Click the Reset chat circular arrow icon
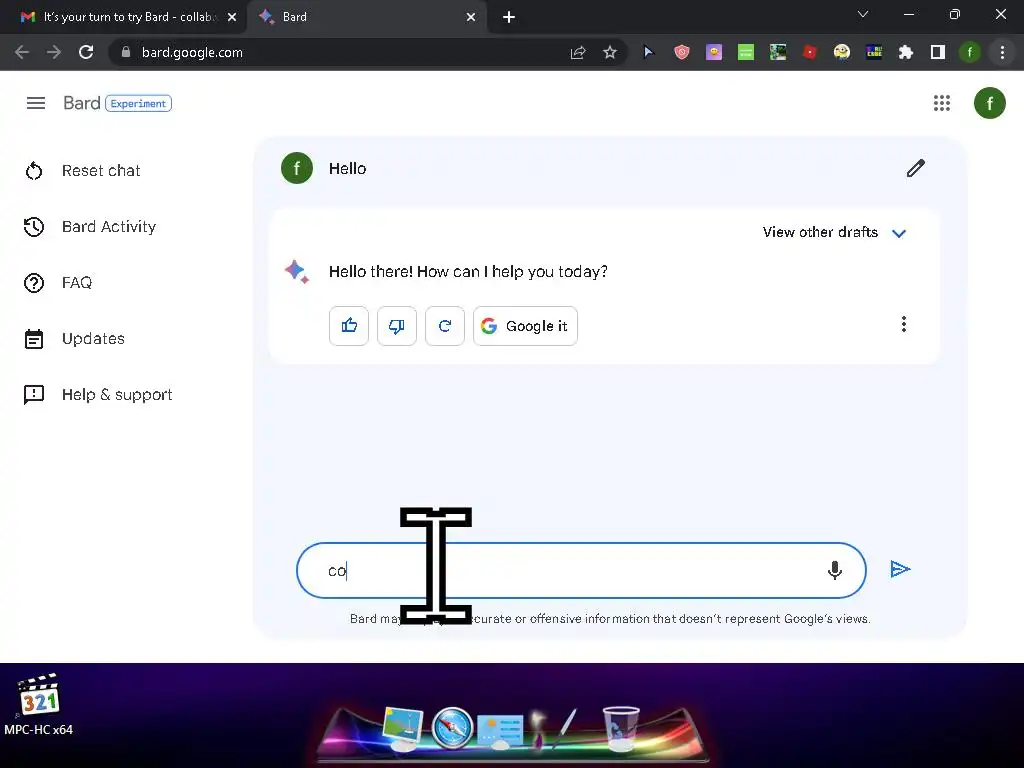Viewport: 1024px width, 768px height. 34,171
